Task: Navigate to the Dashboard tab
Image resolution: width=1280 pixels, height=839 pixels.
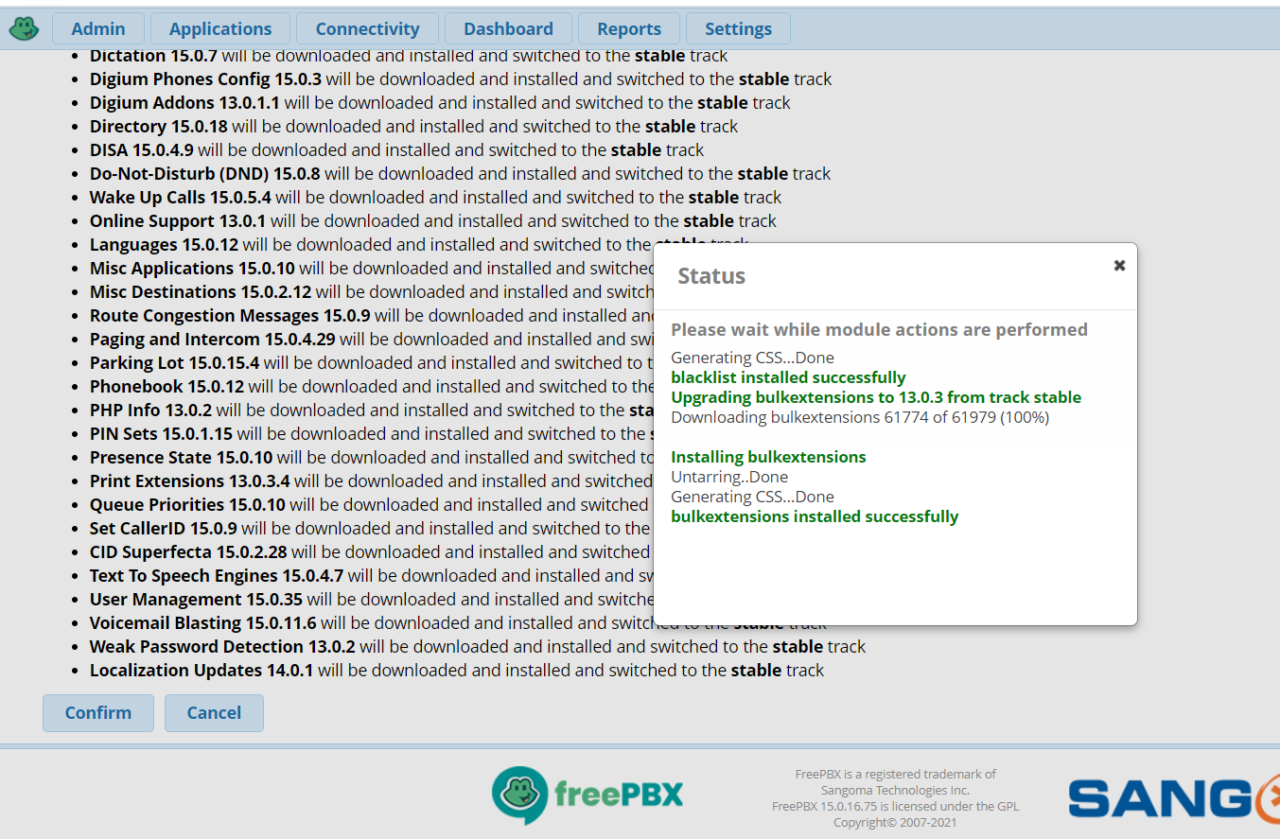Action: [x=508, y=28]
